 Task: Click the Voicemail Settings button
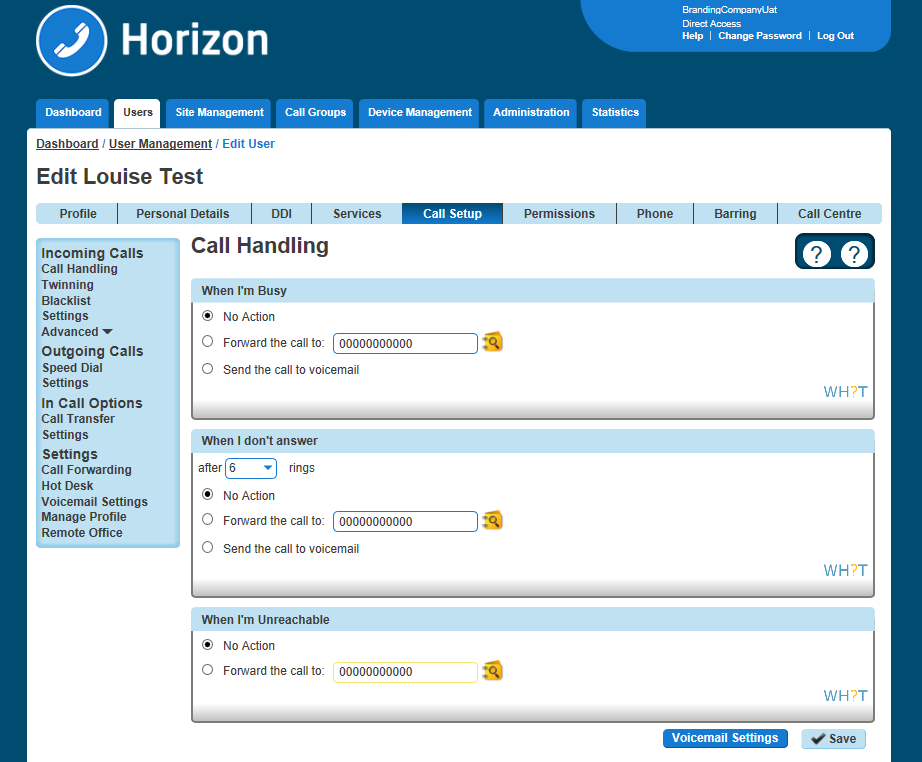pyautogui.click(x=725, y=738)
